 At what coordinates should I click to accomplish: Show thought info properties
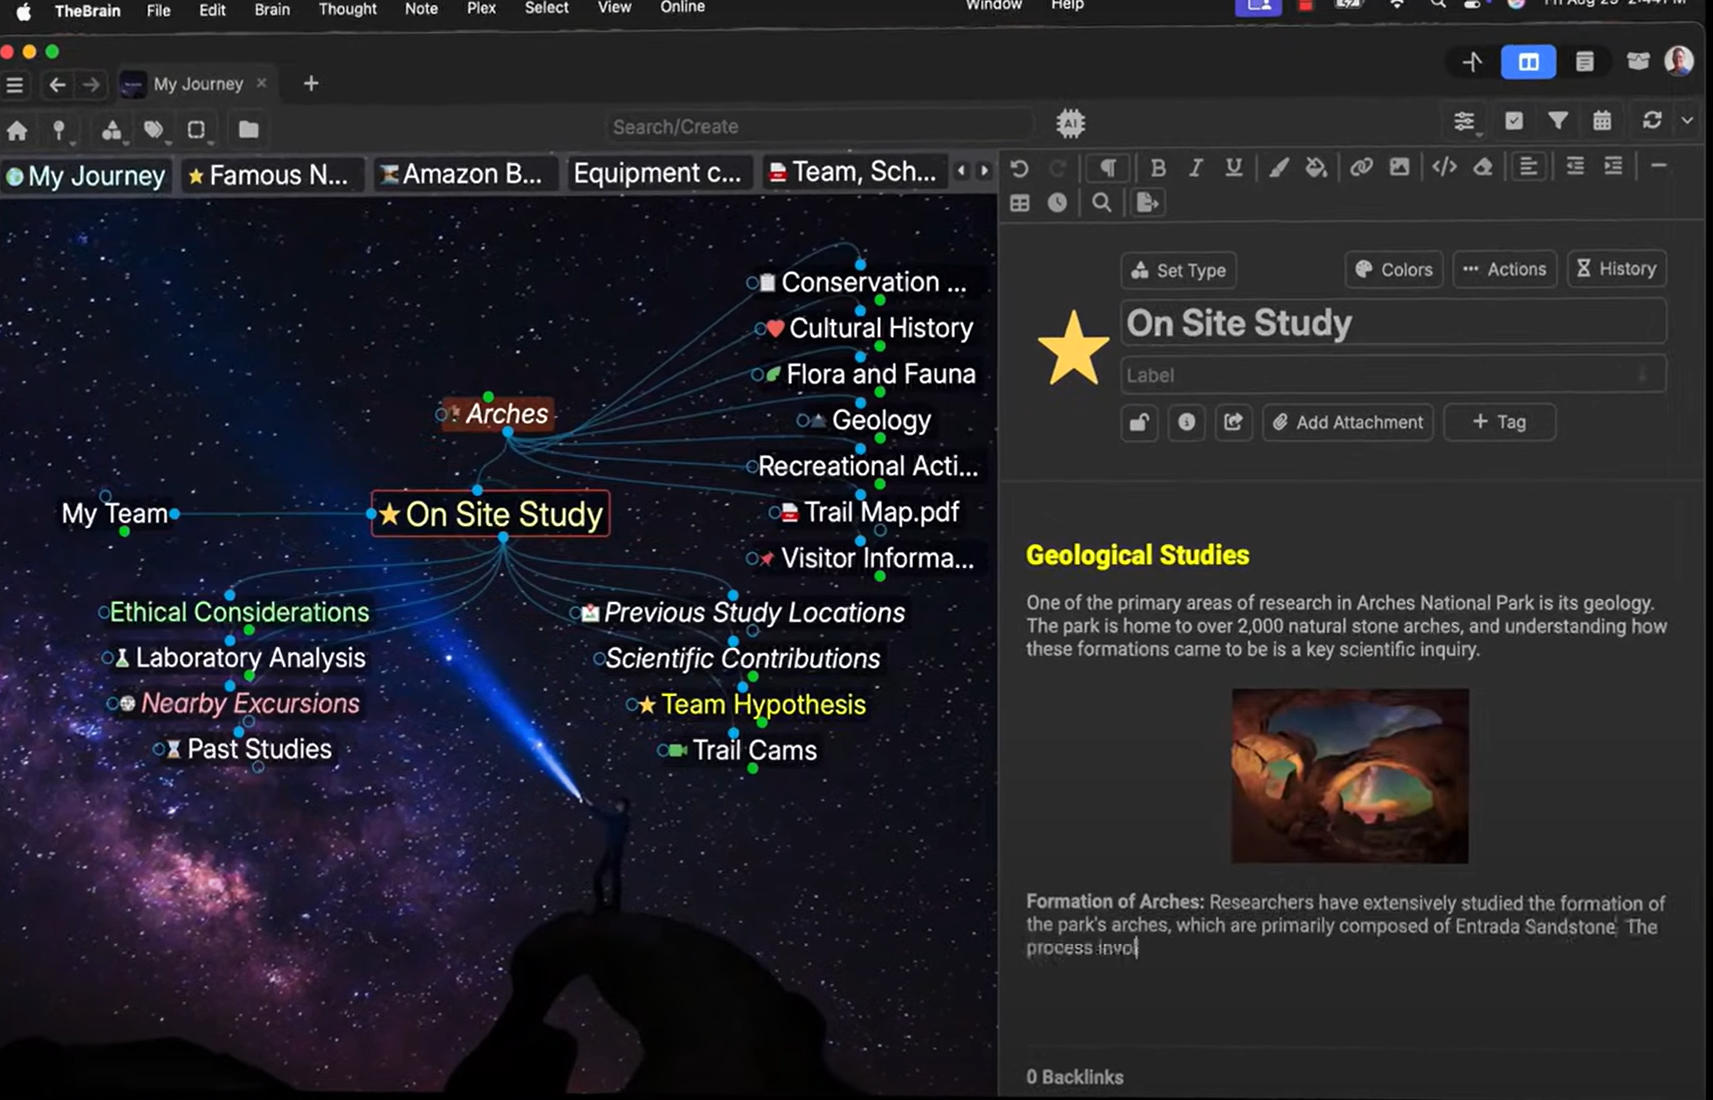pos(1186,422)
